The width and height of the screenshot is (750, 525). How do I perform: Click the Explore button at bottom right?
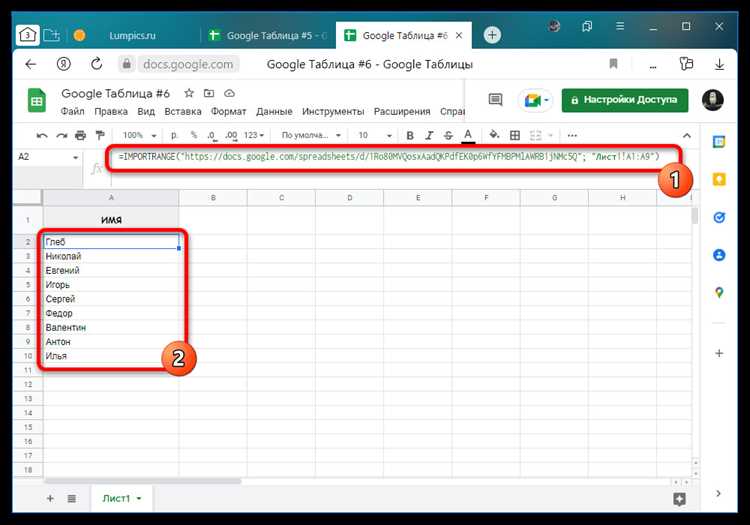pyautogui.click(x=679, y=499)
